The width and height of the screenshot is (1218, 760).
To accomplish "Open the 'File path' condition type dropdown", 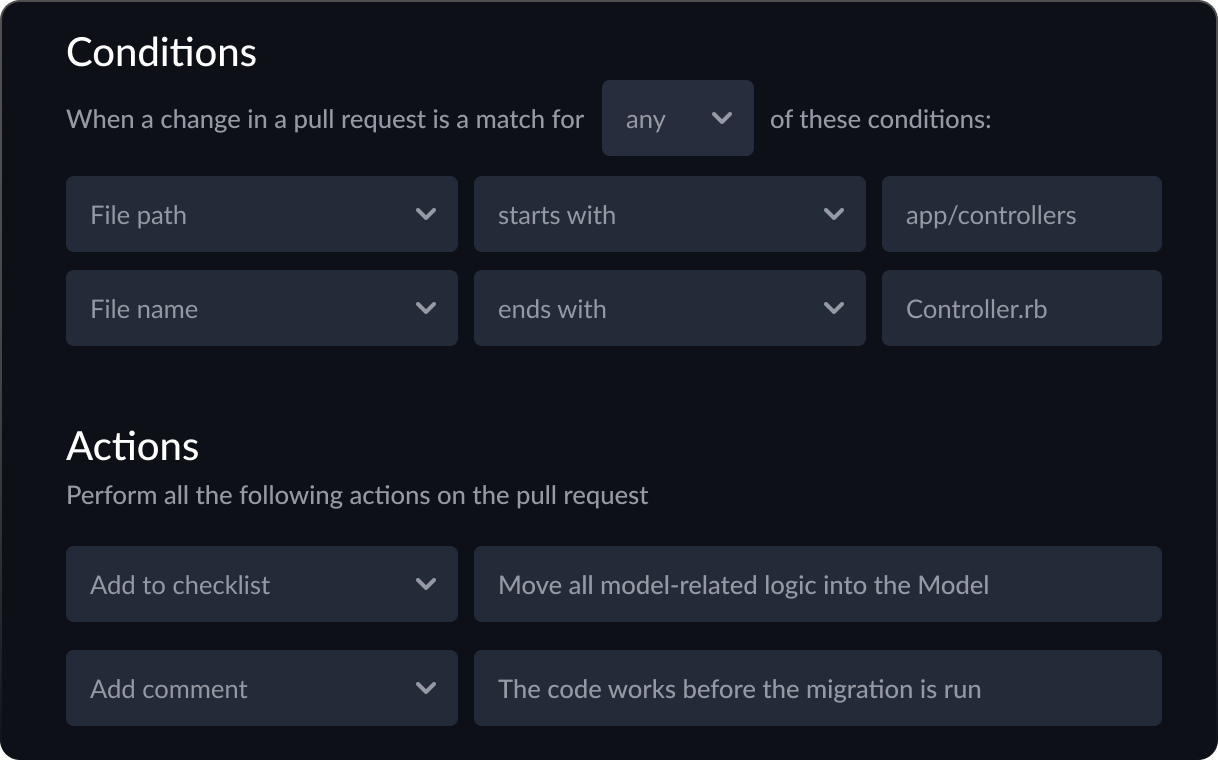I will [x=260, y=214].
